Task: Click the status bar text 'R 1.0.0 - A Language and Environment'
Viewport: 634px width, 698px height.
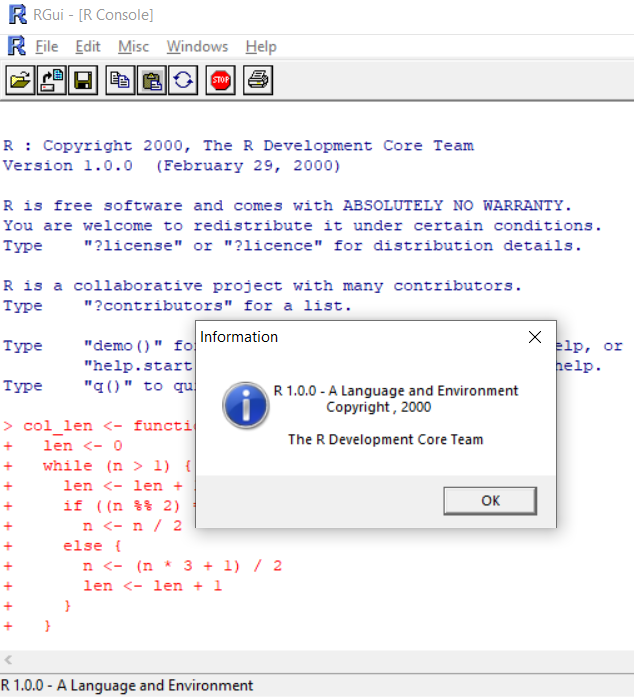Action: coord(127,685)
